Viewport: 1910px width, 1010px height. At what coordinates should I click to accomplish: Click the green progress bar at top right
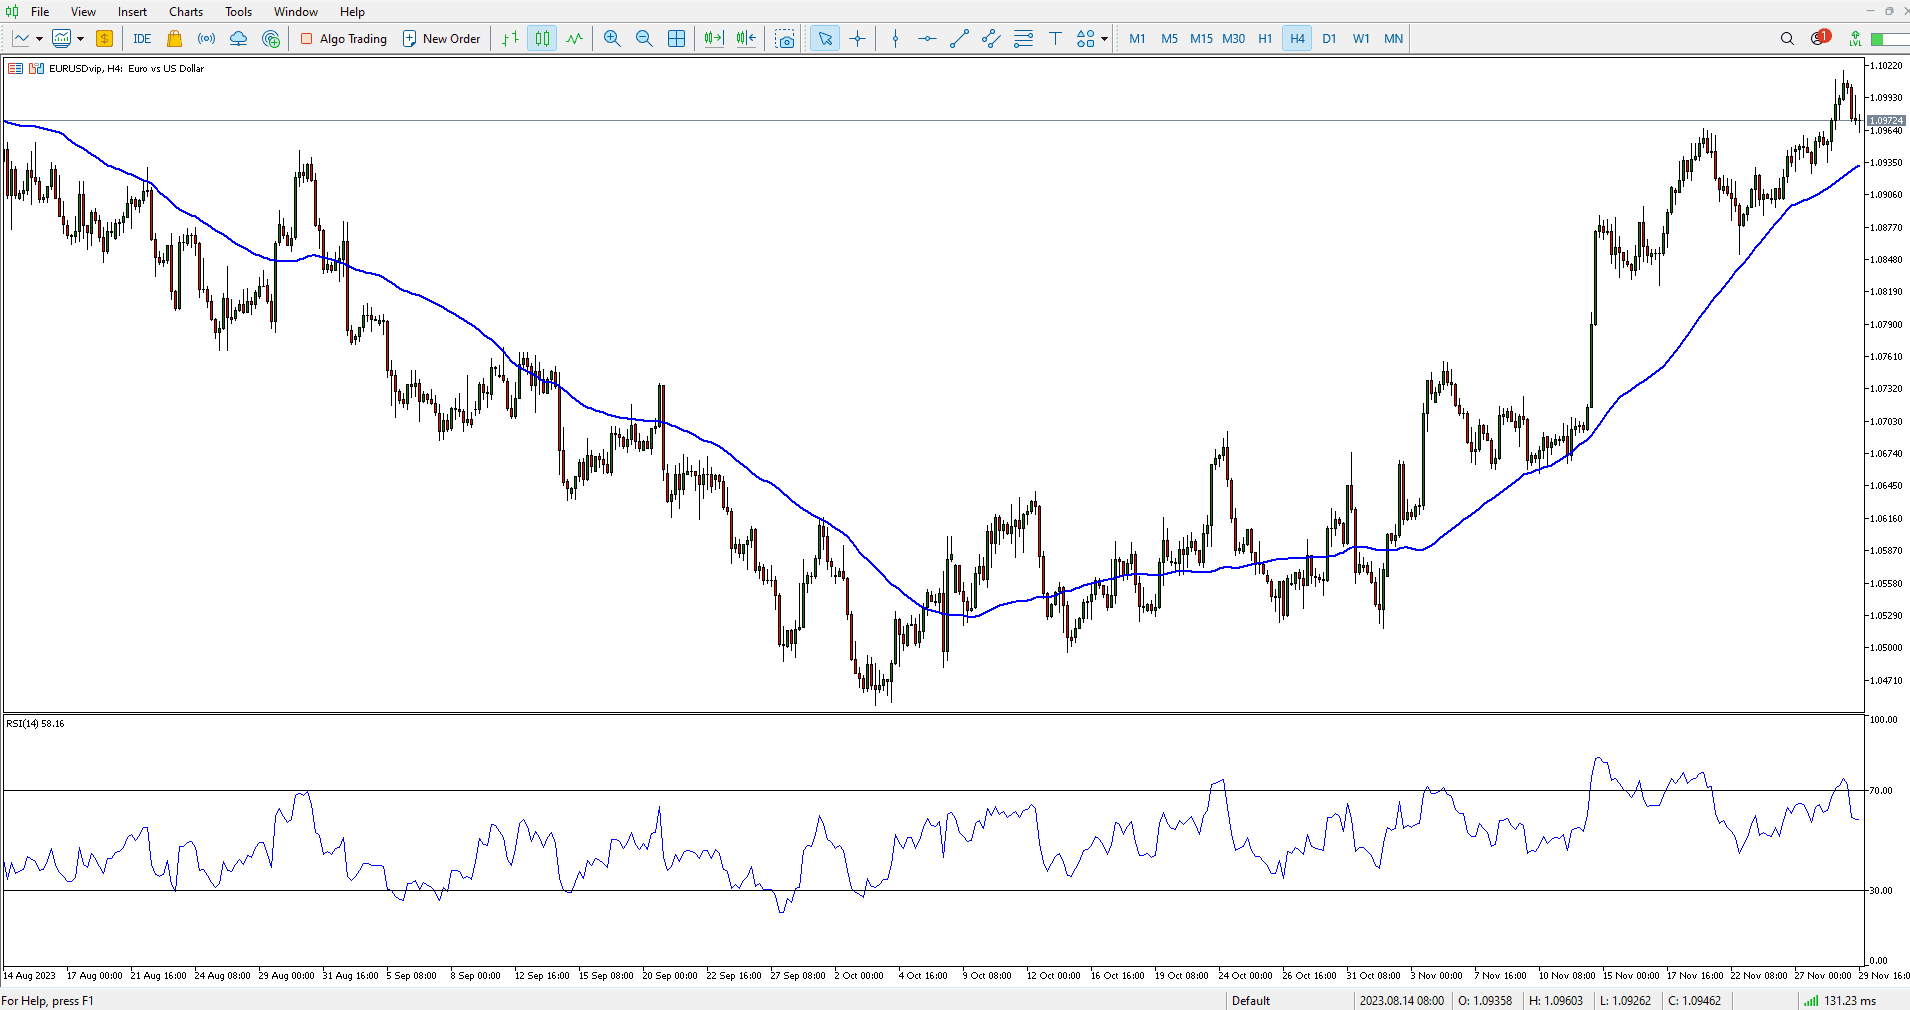click(1890, 39)
